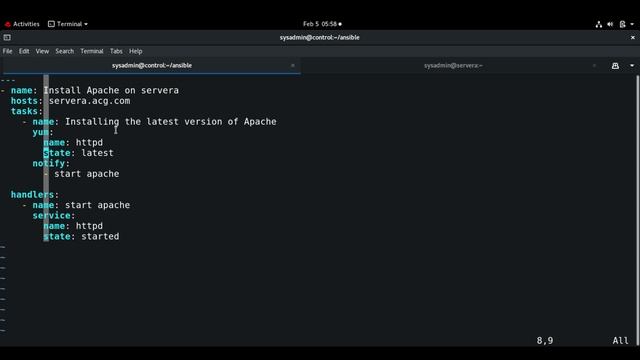Click the new tab icon in title bar

[x=7, y=38]
